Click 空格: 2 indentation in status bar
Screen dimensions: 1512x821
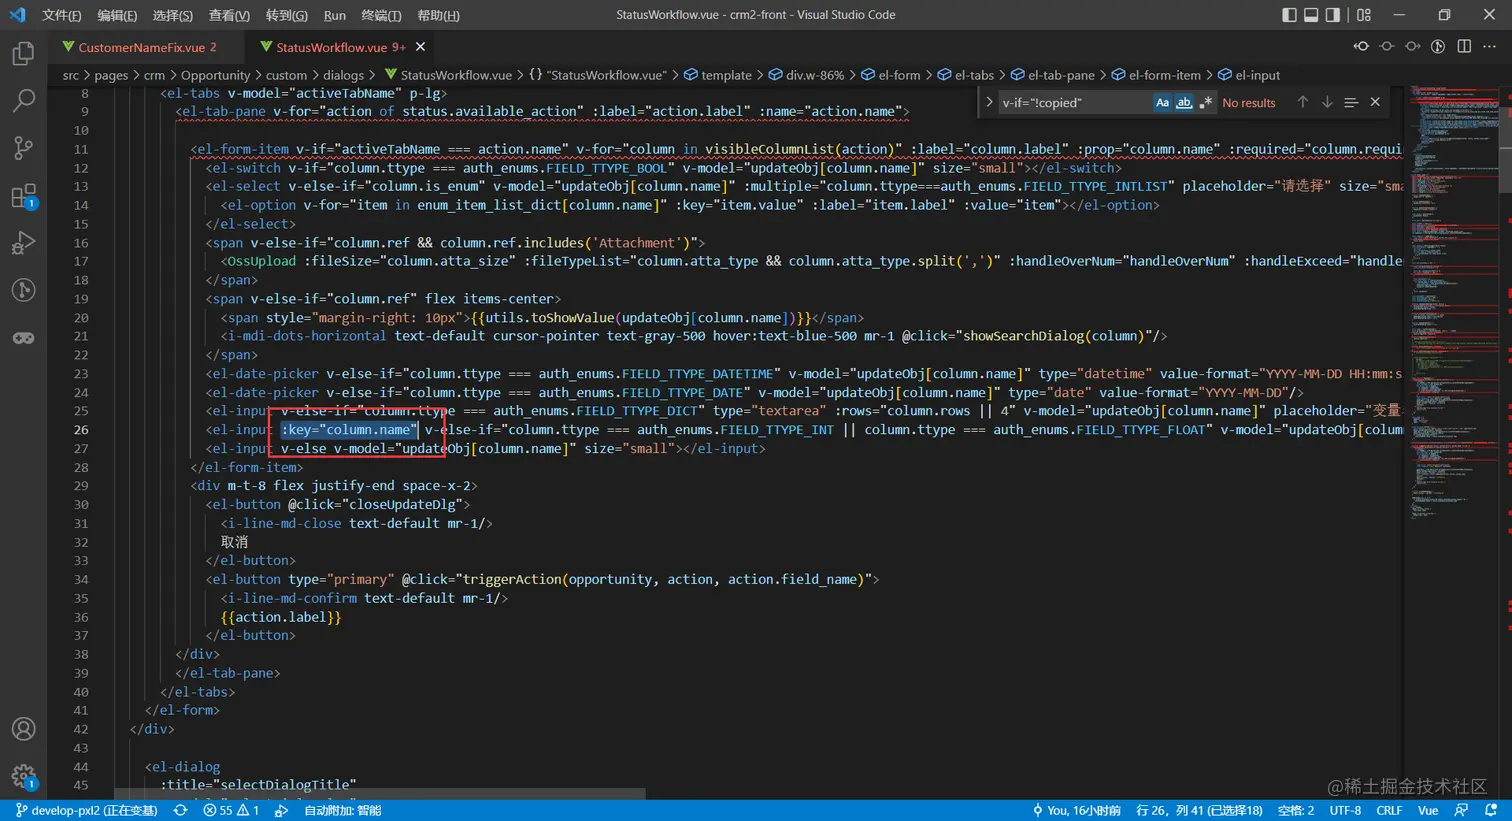pyautogui.click(x=1296, y=810)
